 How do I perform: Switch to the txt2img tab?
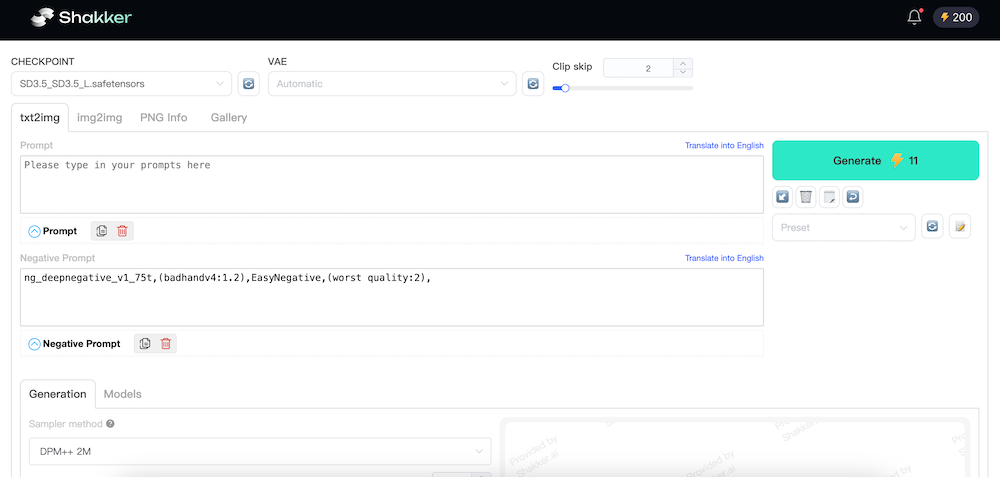point(40,117)
